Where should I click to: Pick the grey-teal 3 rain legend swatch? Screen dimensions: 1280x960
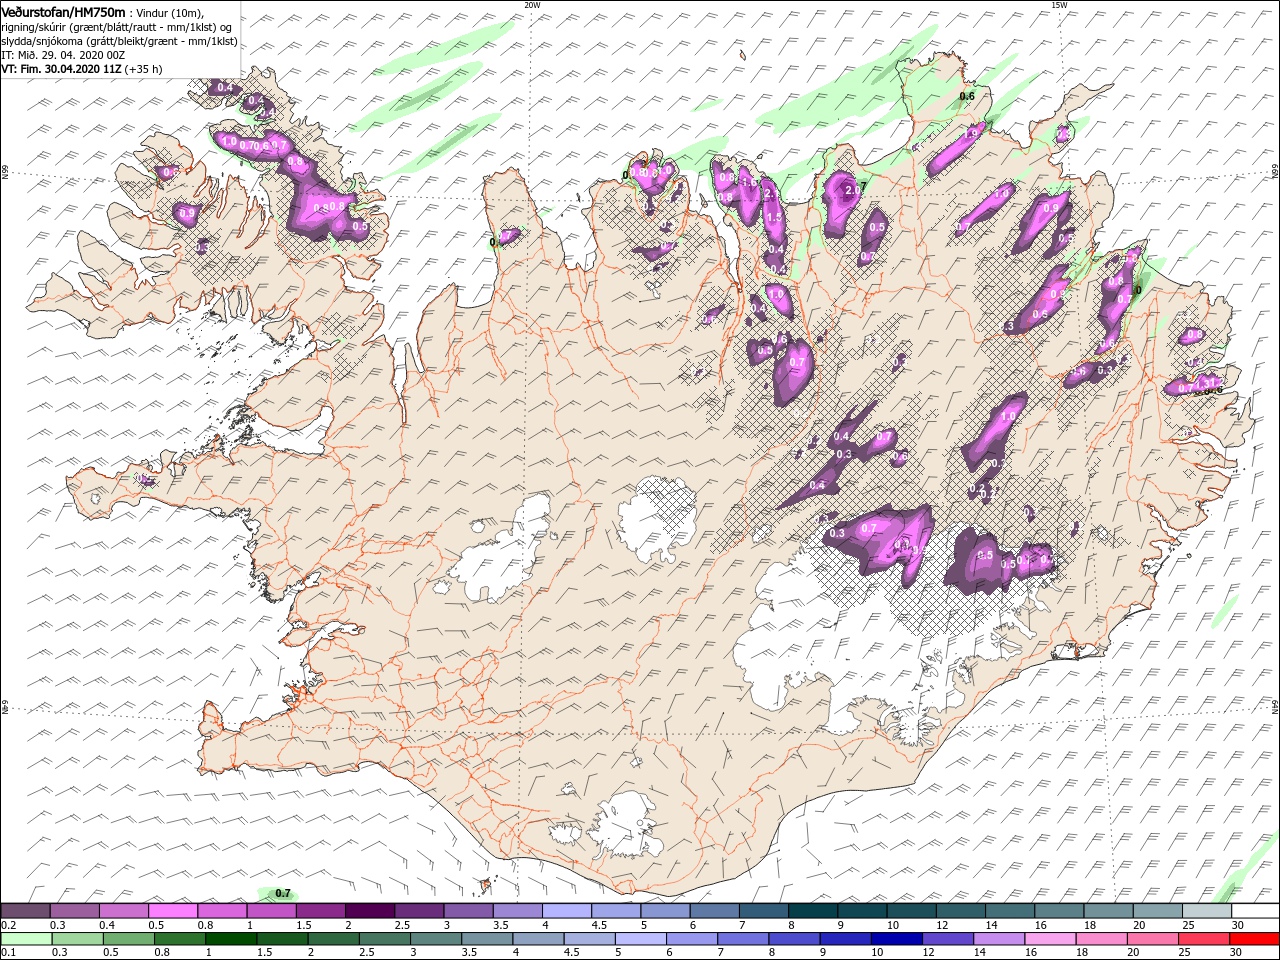pyautogui.click(x=435, y=939)
